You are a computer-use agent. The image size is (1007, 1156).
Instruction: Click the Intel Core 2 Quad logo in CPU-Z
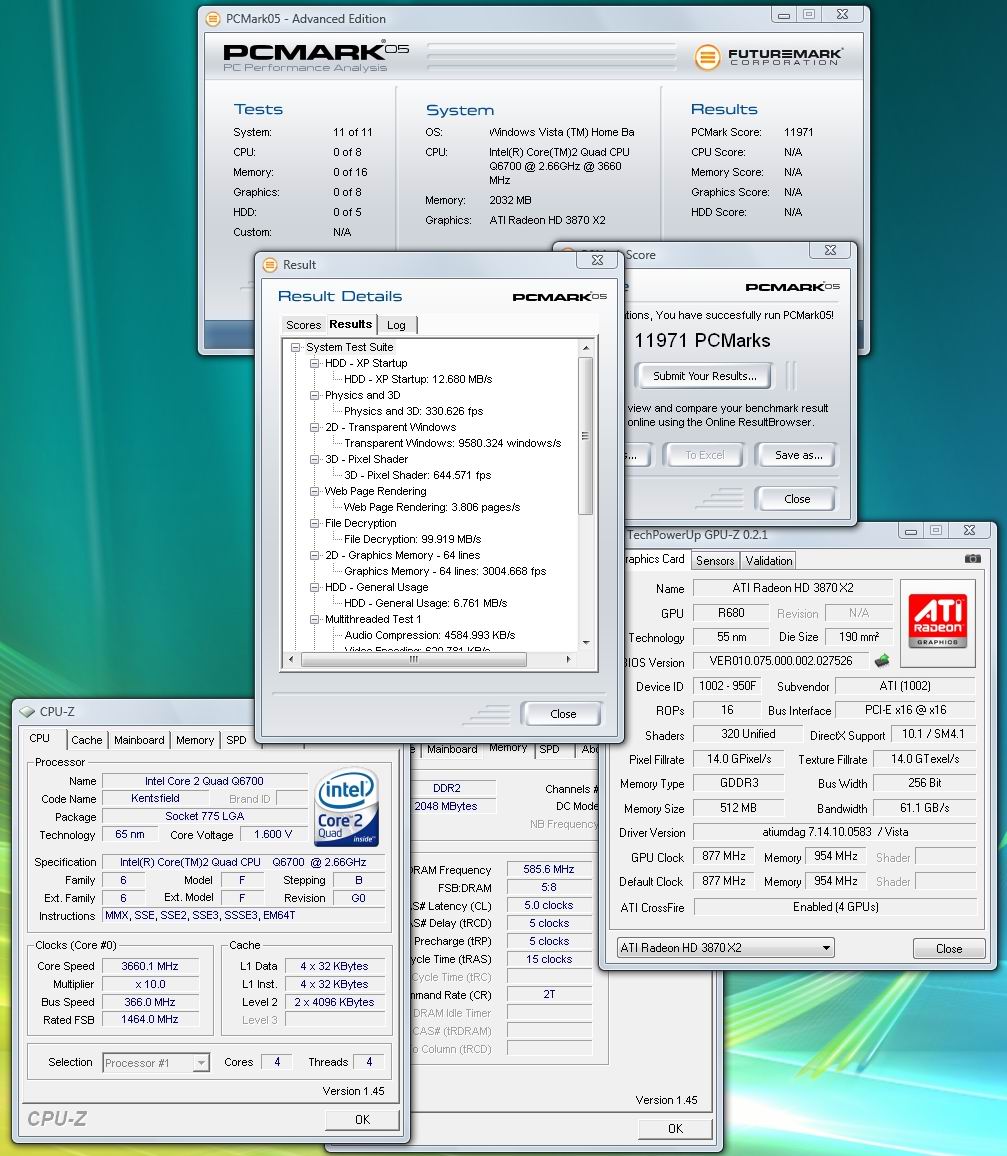pos(346,807)
